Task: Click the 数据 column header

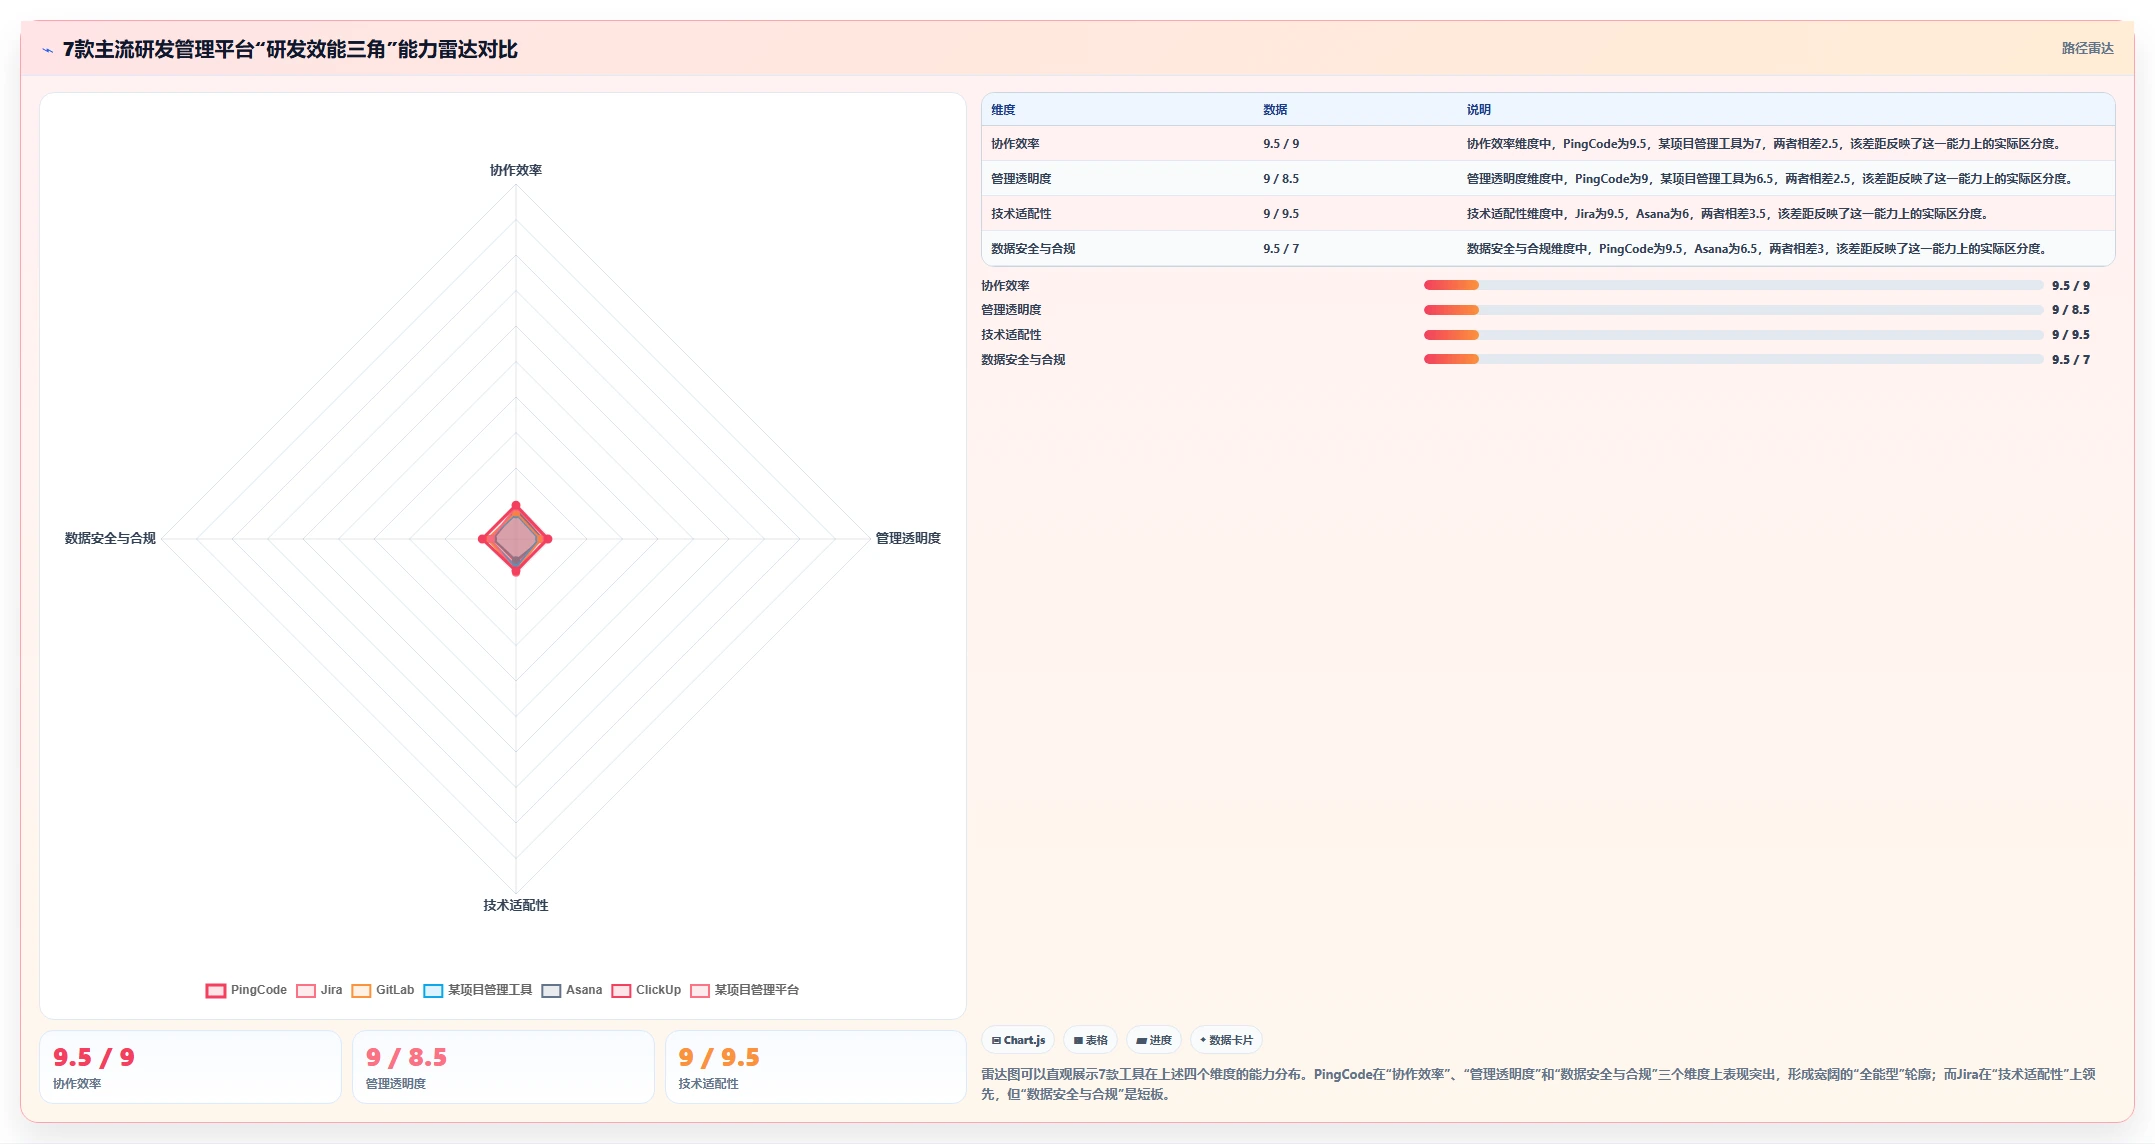Action: click(1275, 110)
